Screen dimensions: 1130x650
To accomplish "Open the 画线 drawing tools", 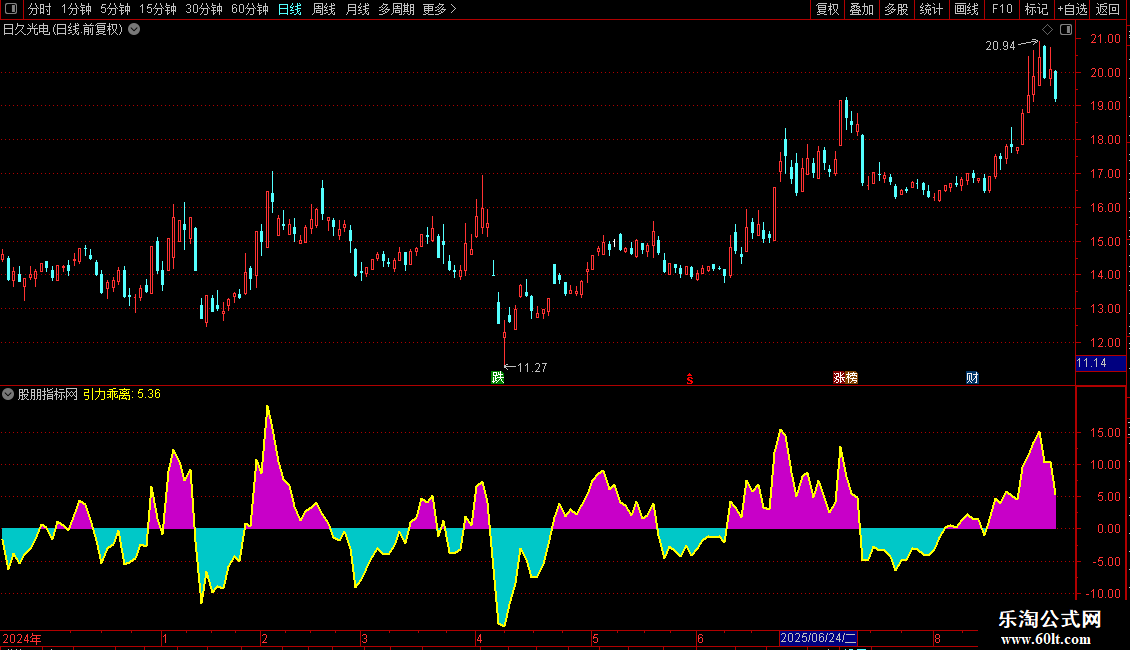I will 966,9.
